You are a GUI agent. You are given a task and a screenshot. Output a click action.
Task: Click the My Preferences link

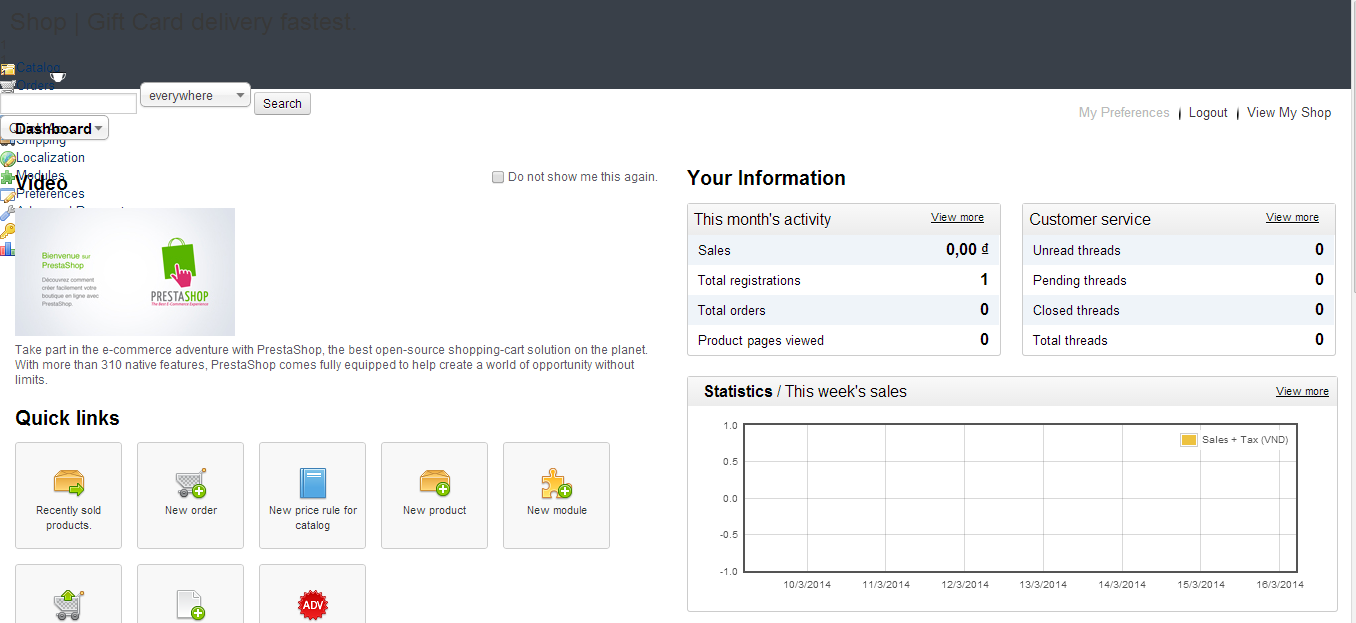(1124, 113)
